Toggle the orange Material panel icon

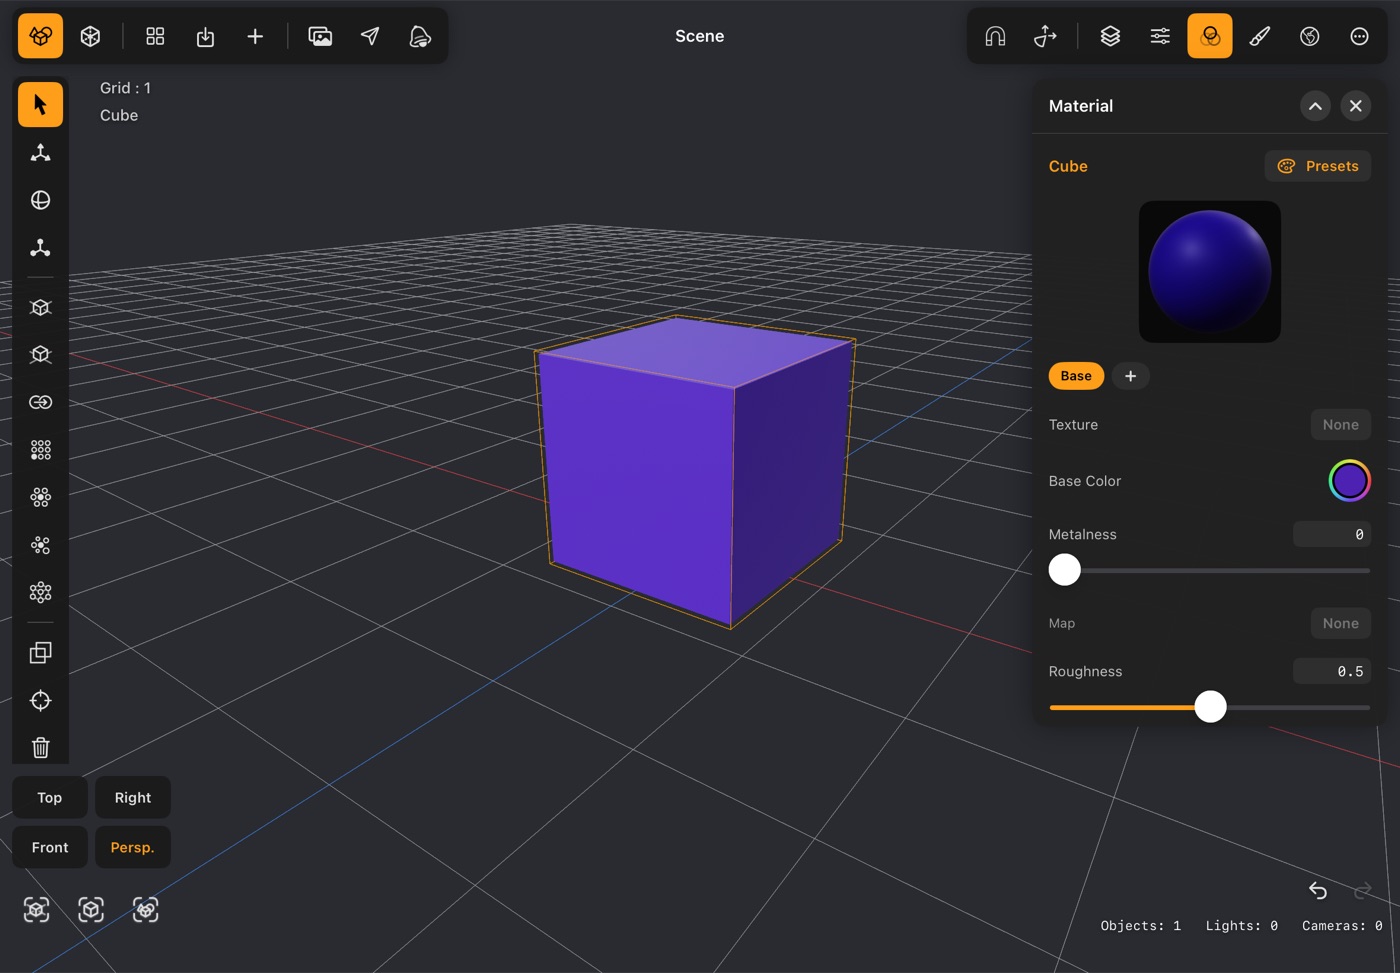[x=1210, y=36]
